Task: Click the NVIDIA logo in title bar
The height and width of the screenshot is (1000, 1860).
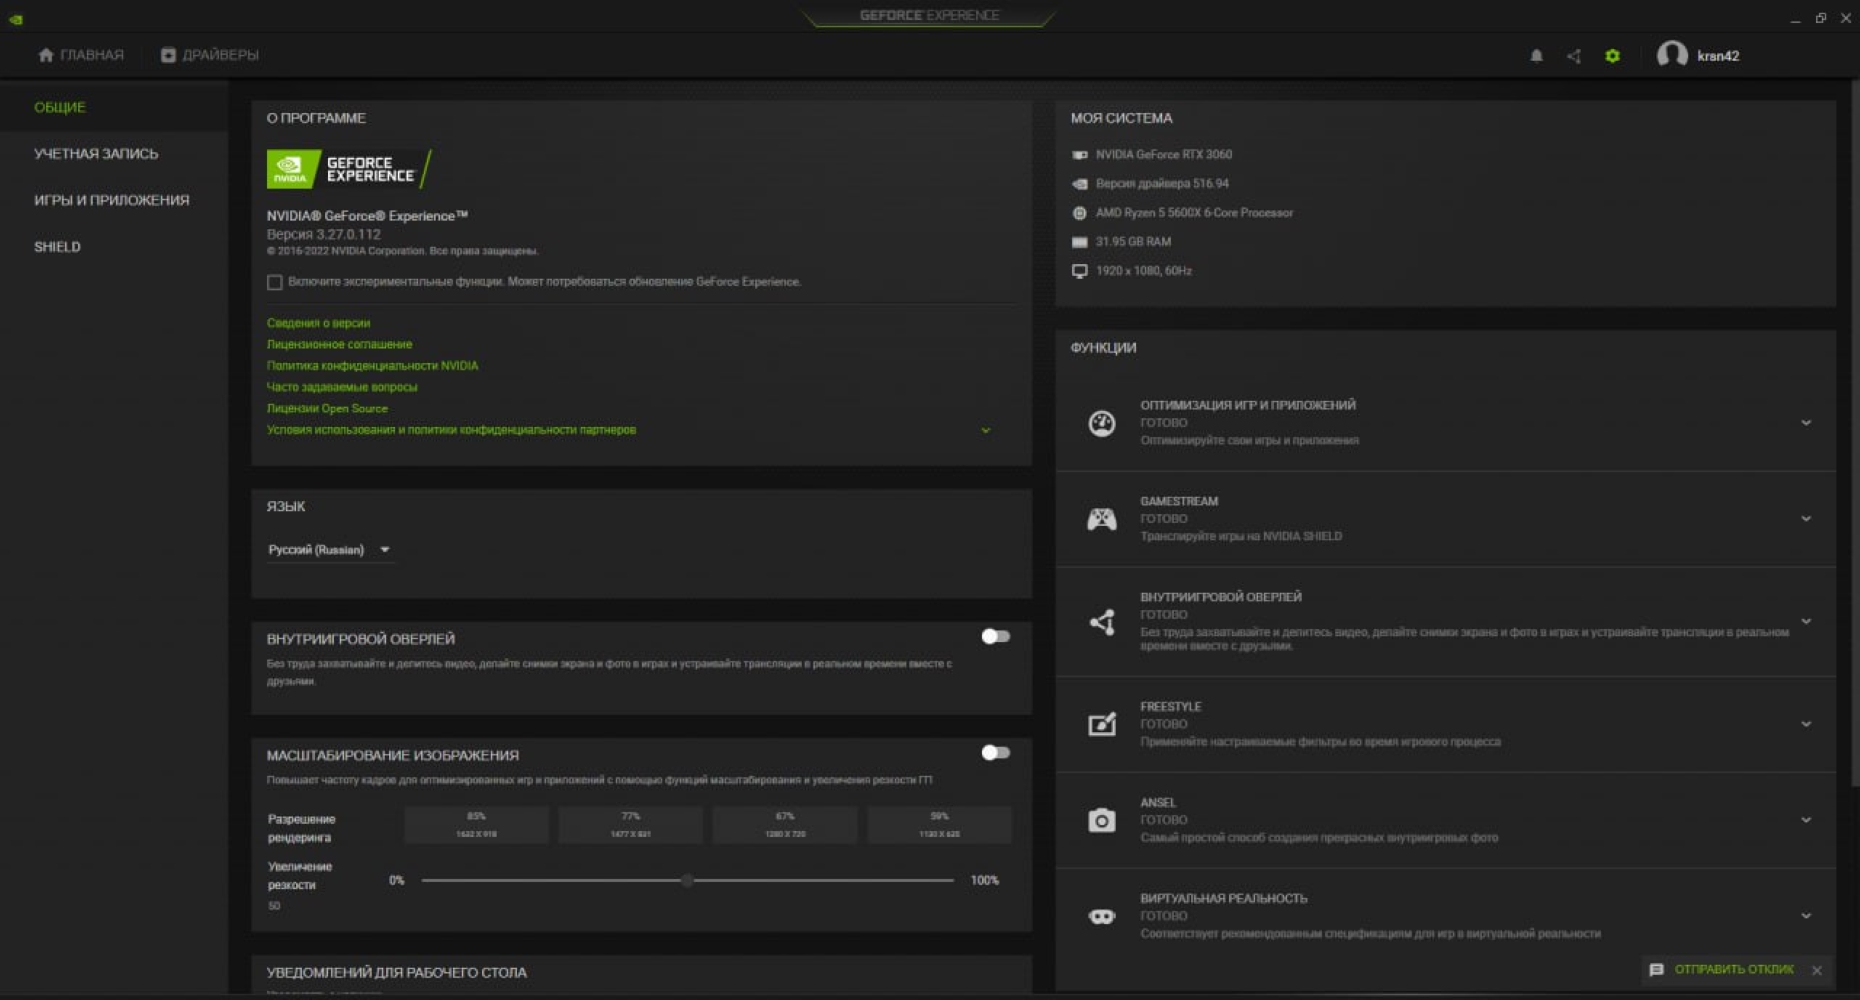Action: tap(16, 19)
